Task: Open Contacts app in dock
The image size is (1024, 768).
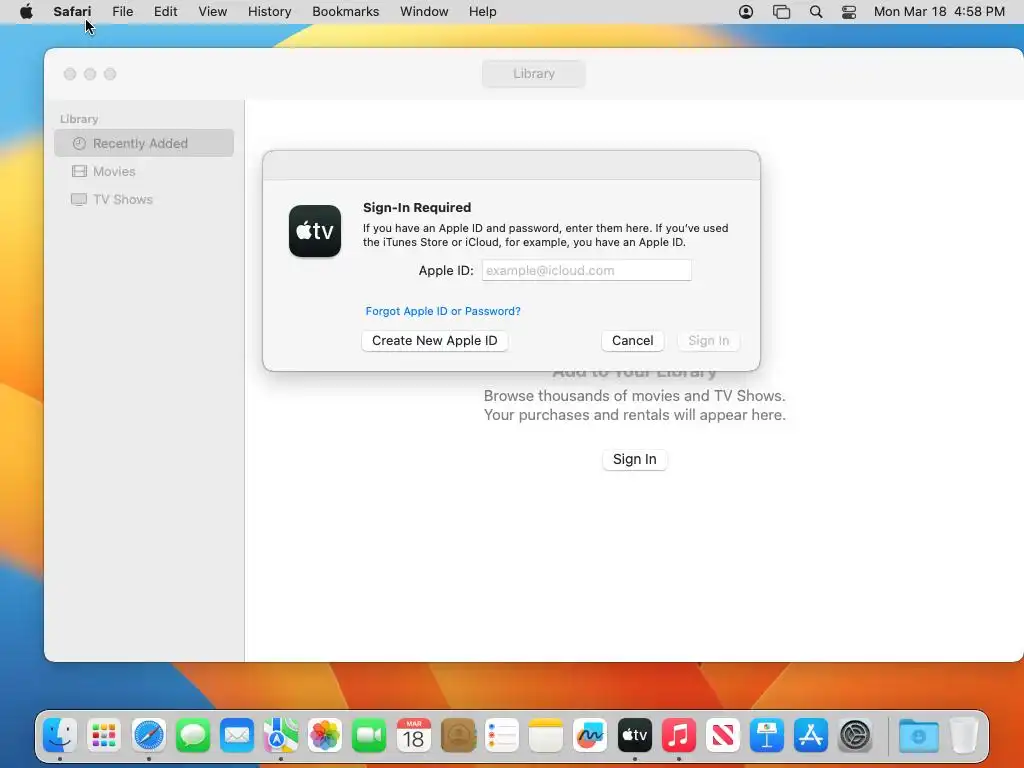Action: (458, 735)
